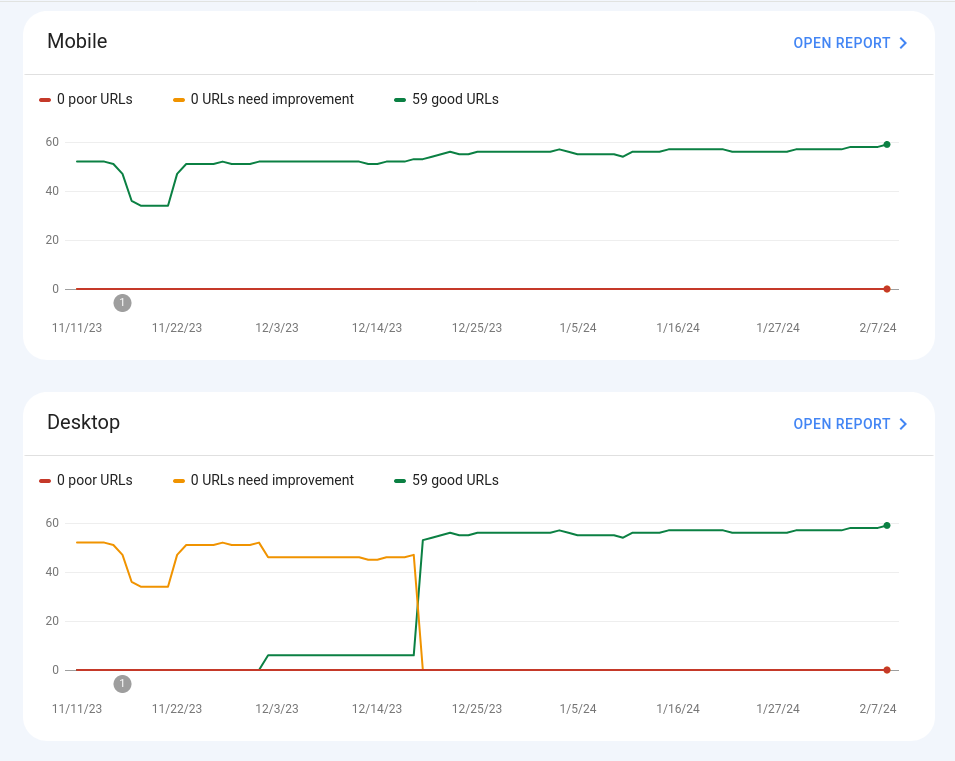Open the Mobile report link
955x761 pixels.
point(841,43)
